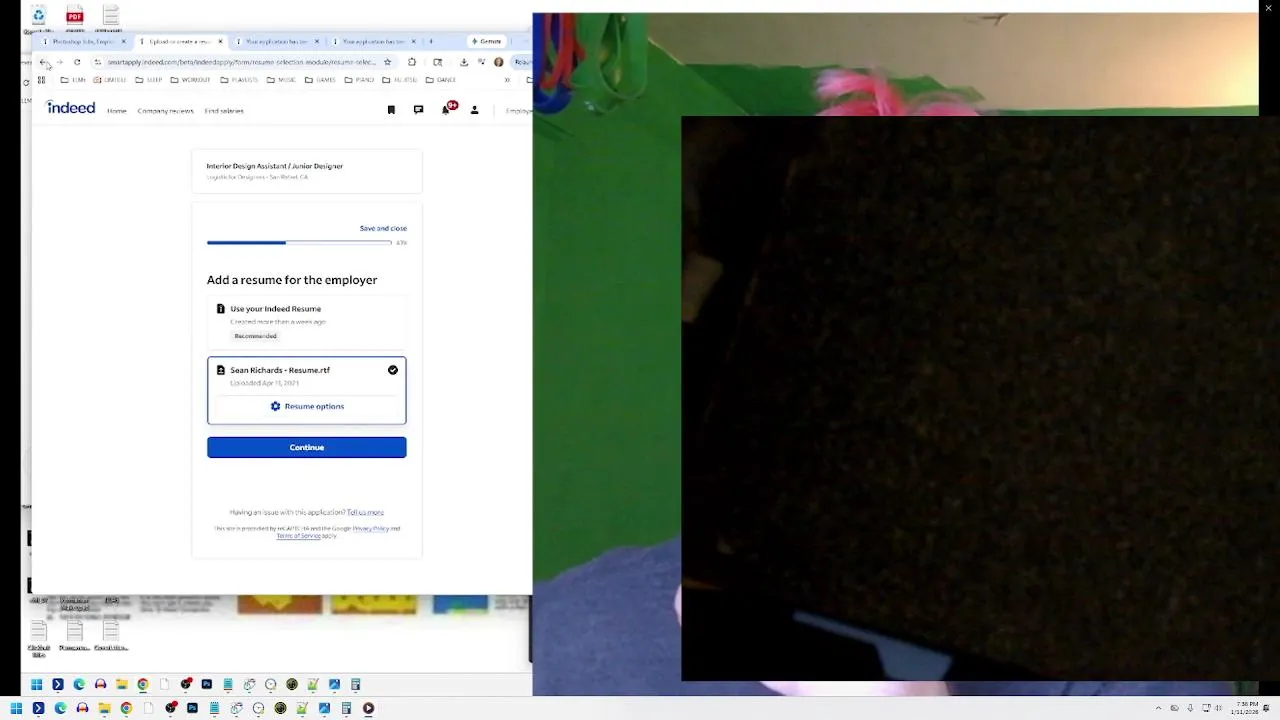Screen dimensions: 1280x720
Task: Bookmark this page with the star icon
Action: (x=387, y=62)
